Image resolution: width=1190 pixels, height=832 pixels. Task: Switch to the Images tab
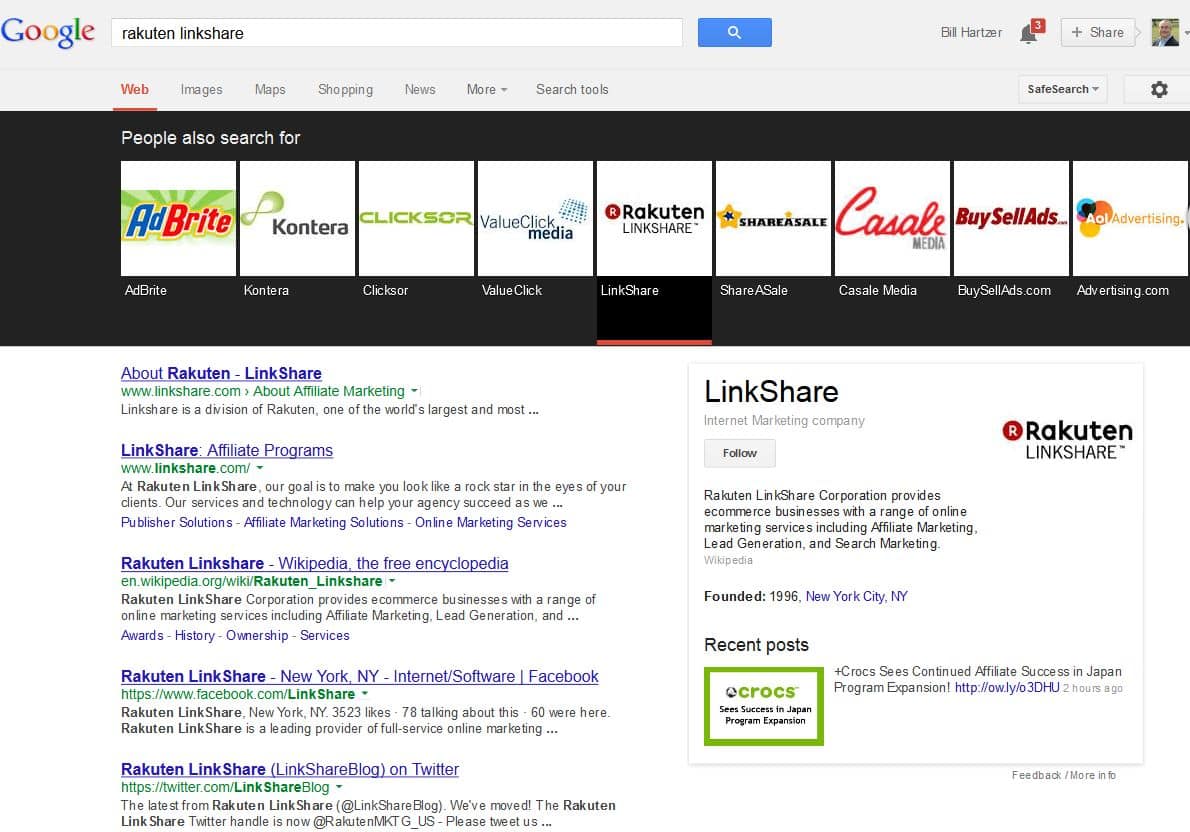click(201, 90)
